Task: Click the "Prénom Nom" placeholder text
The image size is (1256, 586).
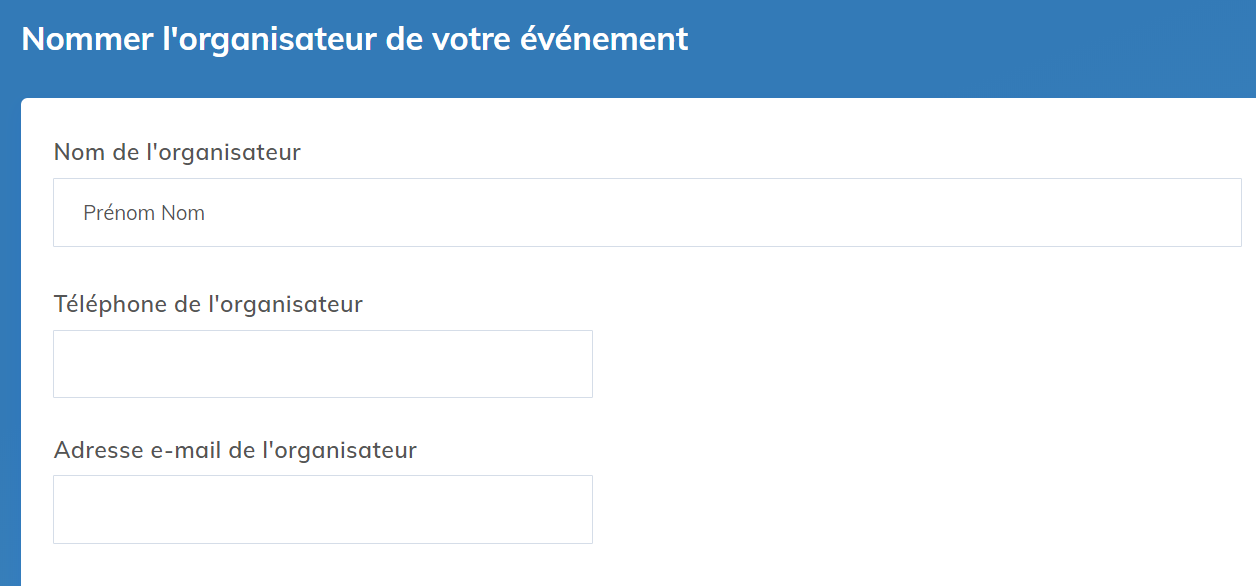Action: click(x=144, y=213)
